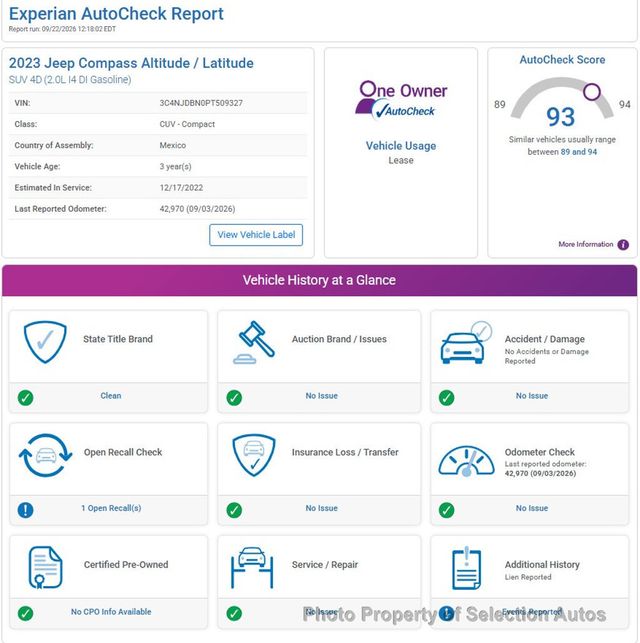Click the Auction Brand gavel icon
Viewport: 640px width, 643px height.
254,342
